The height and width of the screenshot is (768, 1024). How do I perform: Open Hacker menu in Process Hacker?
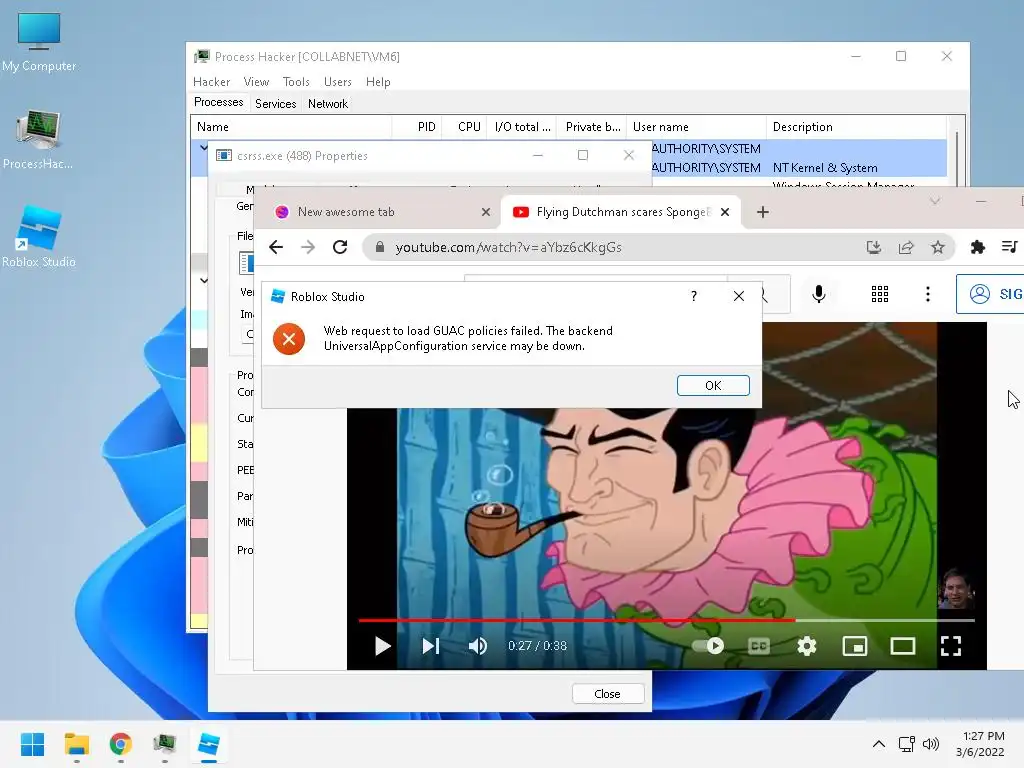[x=211, y=82]
